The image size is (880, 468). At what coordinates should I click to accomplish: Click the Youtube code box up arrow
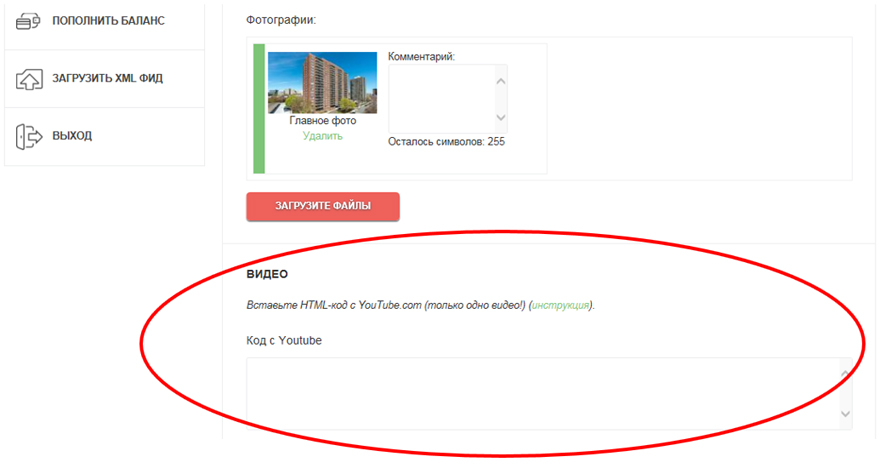pos(845,372)
